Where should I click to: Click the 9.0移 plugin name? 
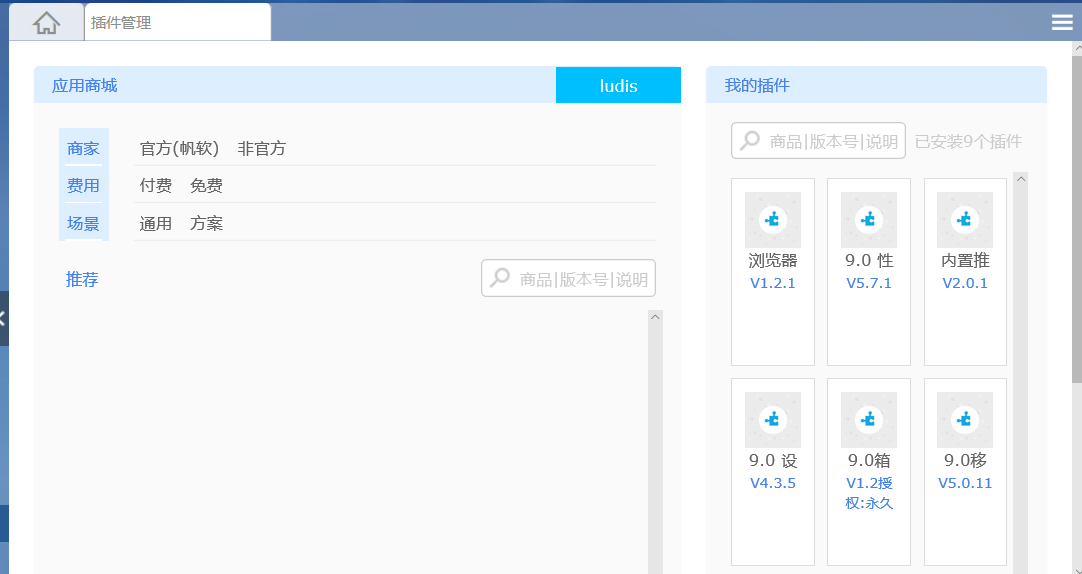[x=965, y=460]
